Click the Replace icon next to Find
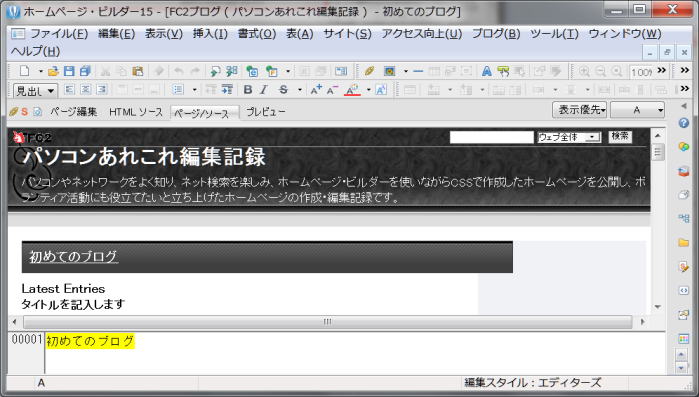Image resolution: width=699 pixels, height=397 pixels. point(232,71)
